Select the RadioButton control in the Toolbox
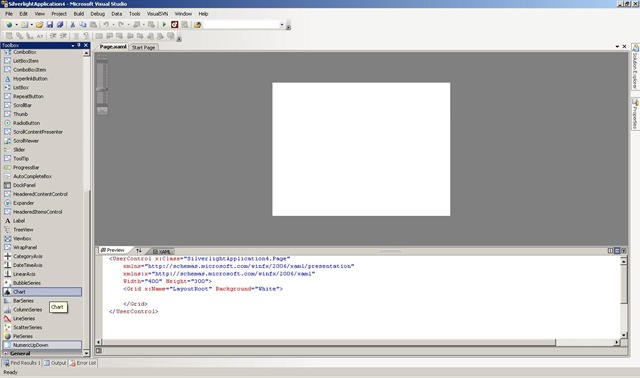 tap(42, 123)
